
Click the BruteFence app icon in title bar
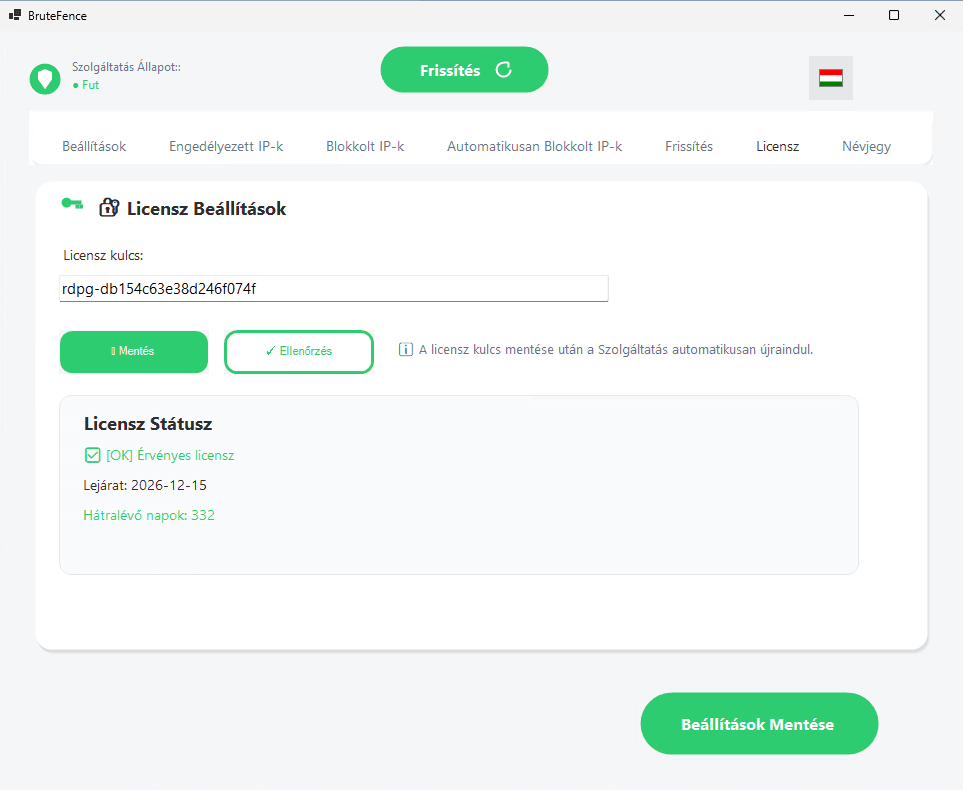coord(15,15)
